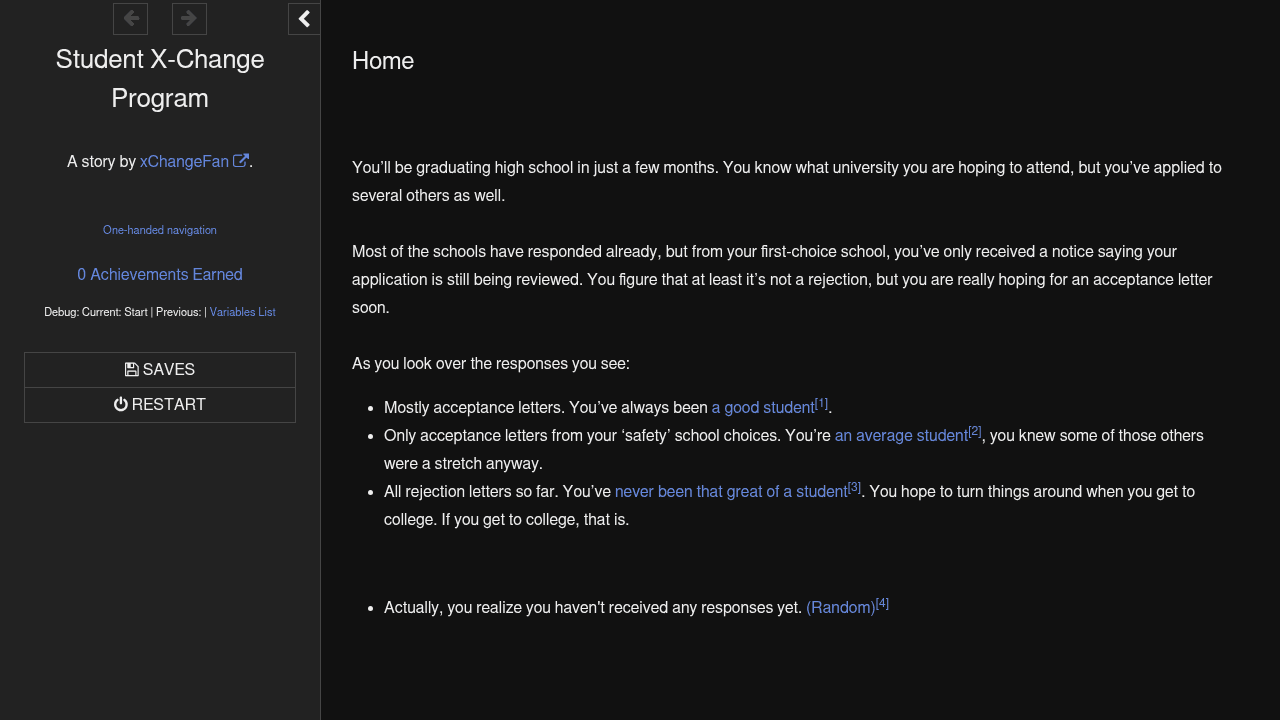Collapse the sidebar with the chevron toggle

304,19
